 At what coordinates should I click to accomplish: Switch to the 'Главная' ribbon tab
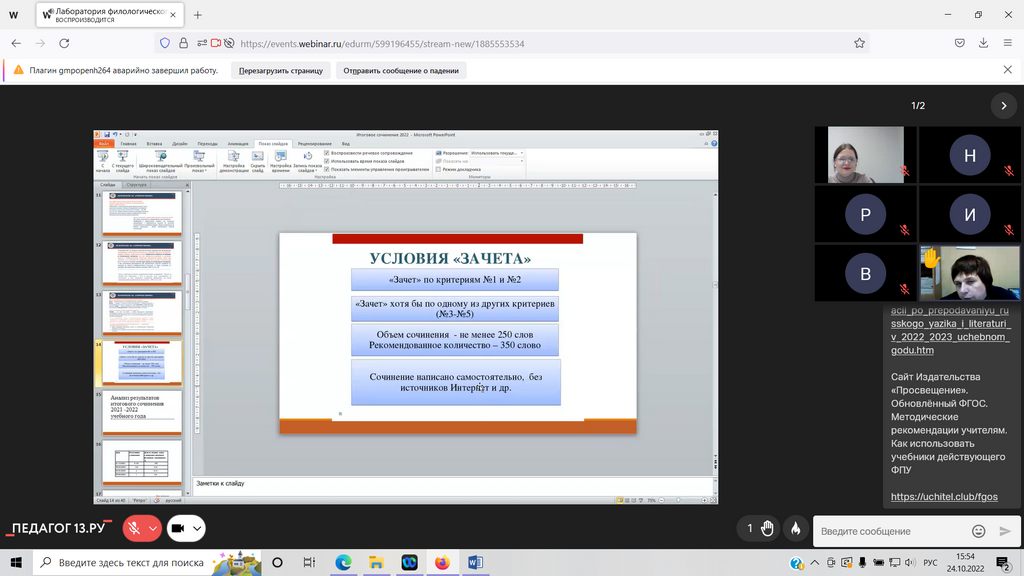pyautogui.click(x=129, y=144)
